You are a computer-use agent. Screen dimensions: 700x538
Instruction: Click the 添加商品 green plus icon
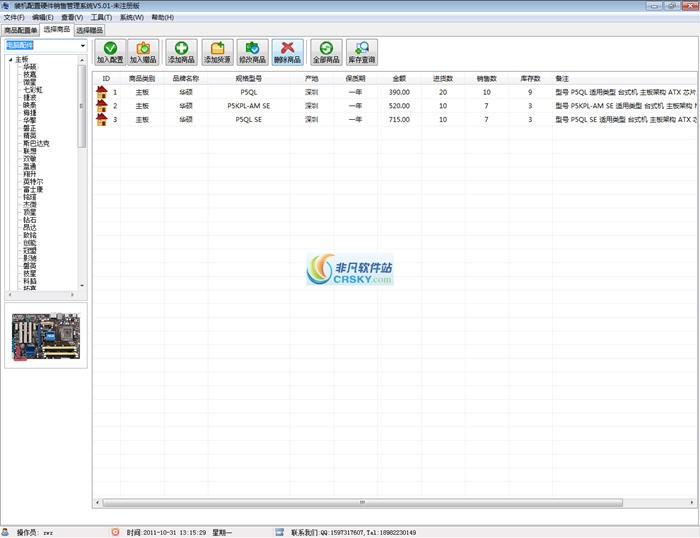(x=181, y=48)
